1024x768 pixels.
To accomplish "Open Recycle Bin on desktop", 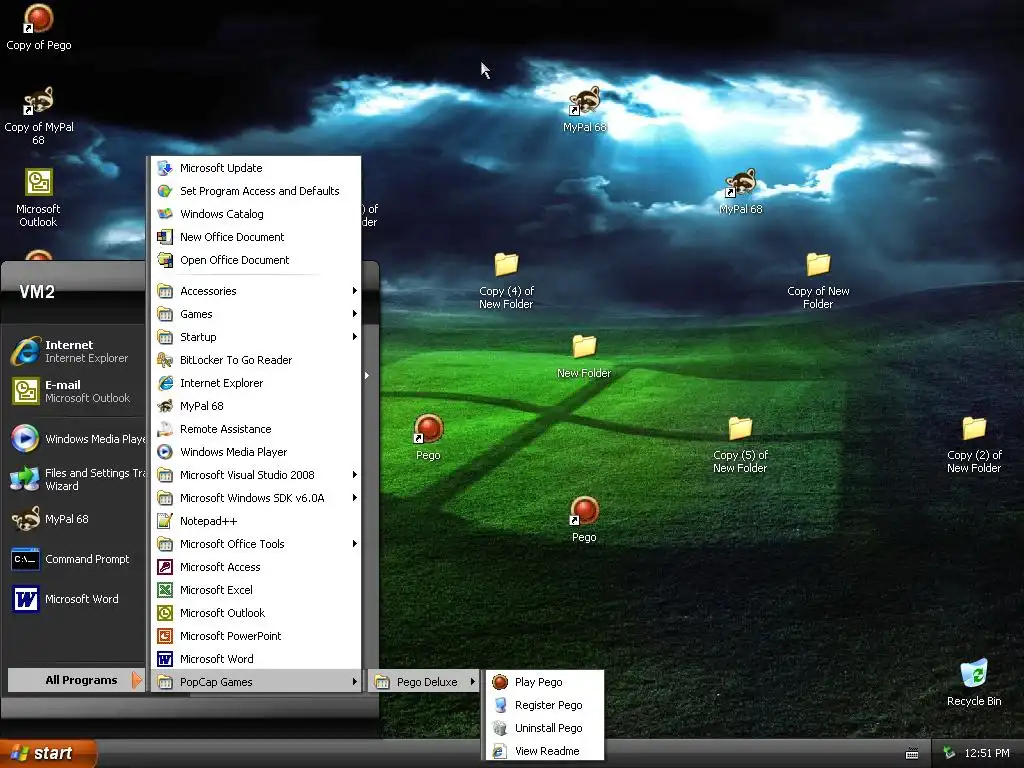I will (974, 683).
